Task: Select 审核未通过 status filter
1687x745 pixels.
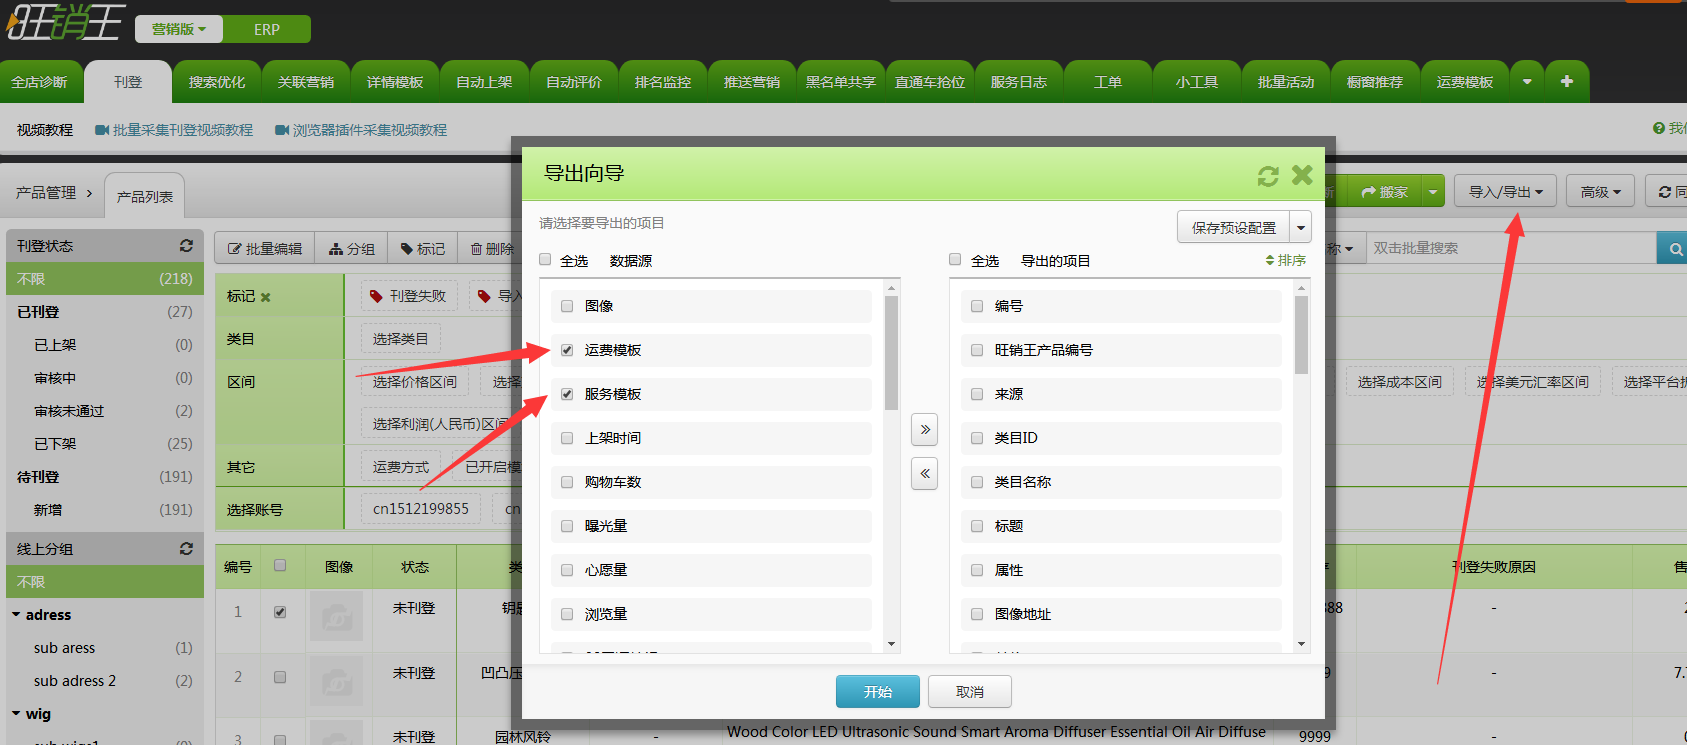Action: 69,410
